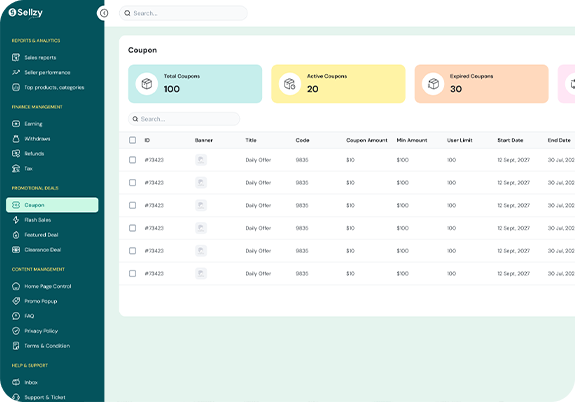Check the fourth coupon row checkbox
The width and height of the screenshot is (575, 402).
tap(132, 228)
